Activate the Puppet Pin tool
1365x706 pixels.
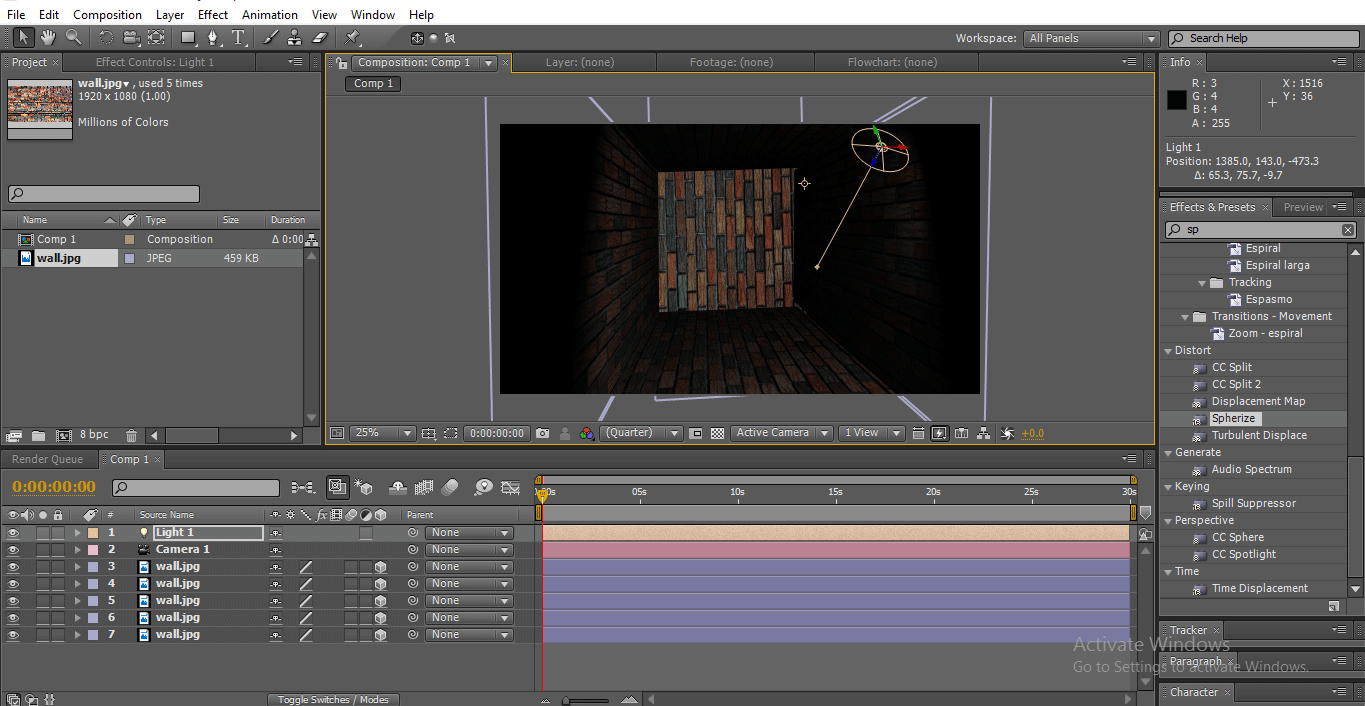coord(352,38)
